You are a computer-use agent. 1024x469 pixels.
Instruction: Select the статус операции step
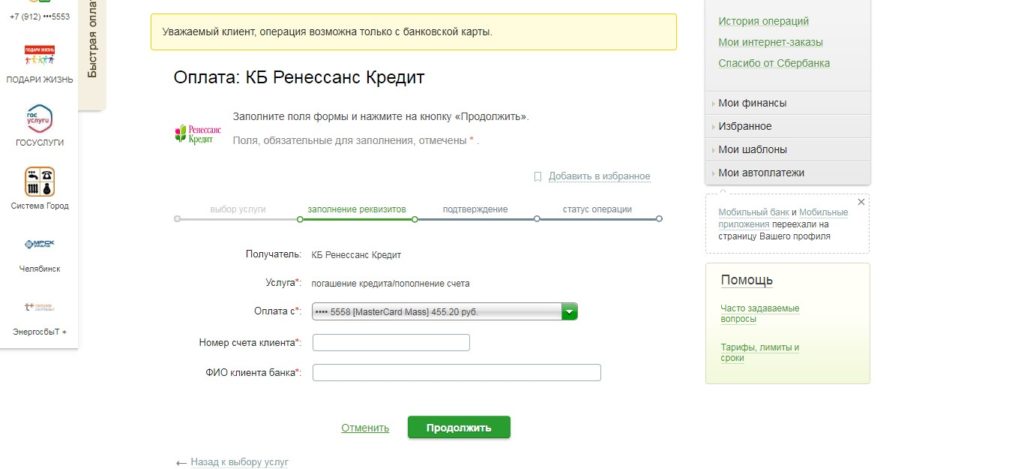tap(597, 209)
